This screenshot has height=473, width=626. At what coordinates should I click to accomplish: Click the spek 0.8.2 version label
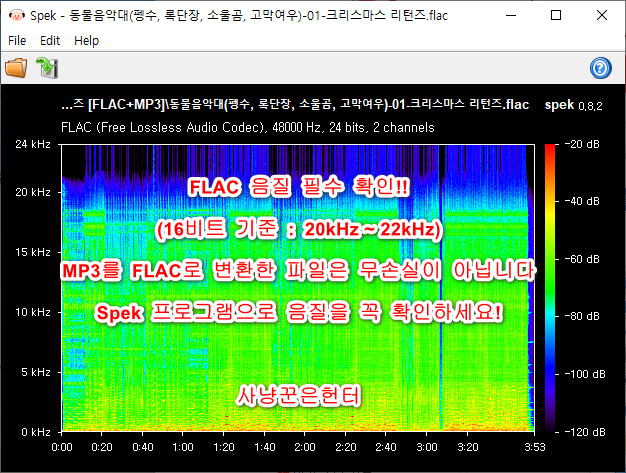[574, 105]
